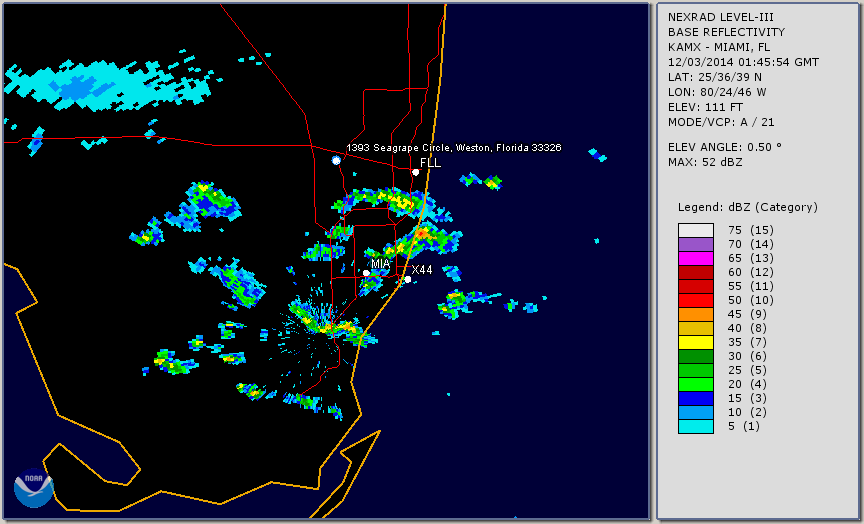Click the 'LON: 80/24/46 W' text
The height and width of the screenshot is (524, 864).
tap(717, 92)
